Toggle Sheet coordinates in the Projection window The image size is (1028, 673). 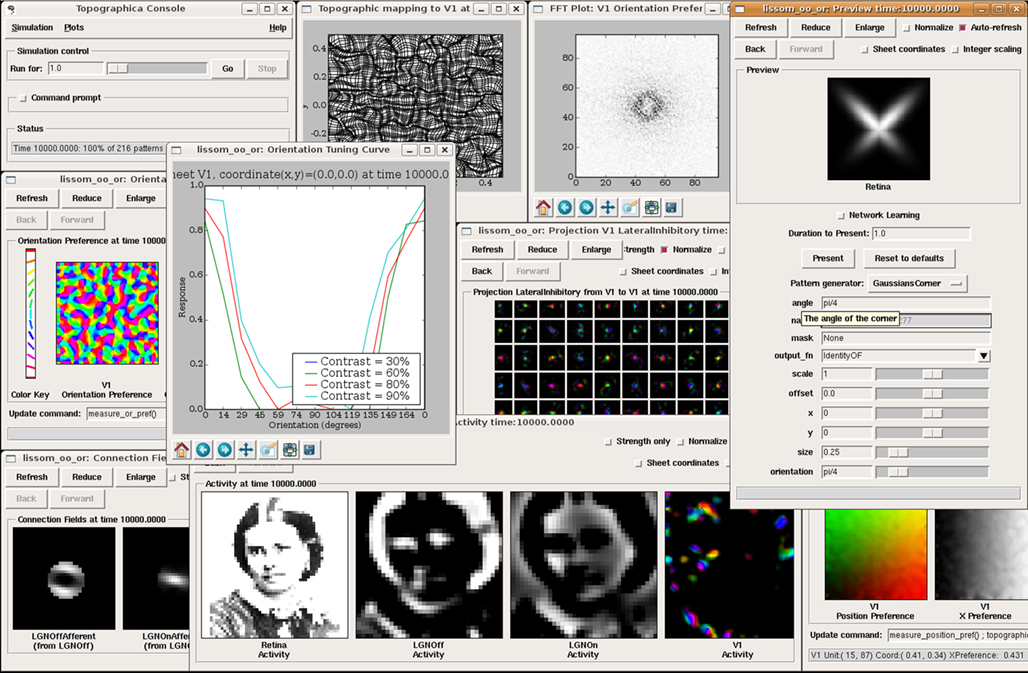(623, 271)
